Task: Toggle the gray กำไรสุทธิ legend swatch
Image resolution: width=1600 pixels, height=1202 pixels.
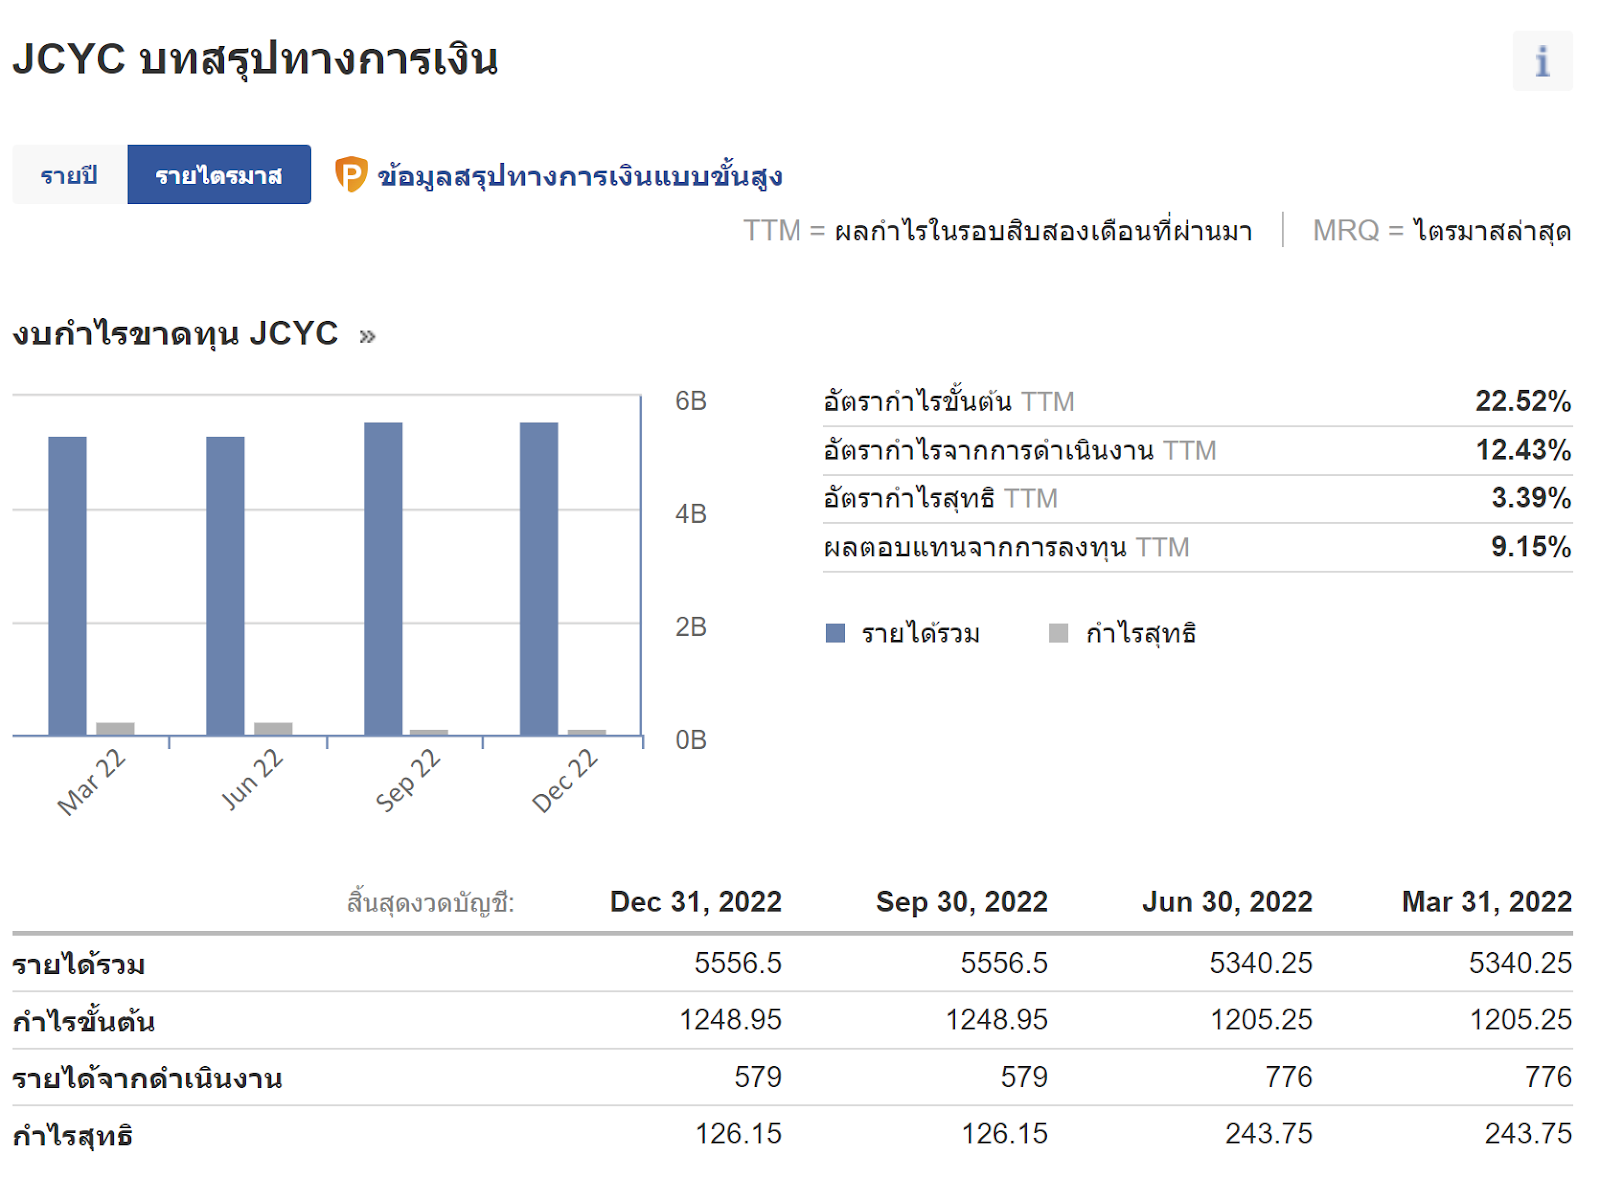Action: tap(1058, 633)
